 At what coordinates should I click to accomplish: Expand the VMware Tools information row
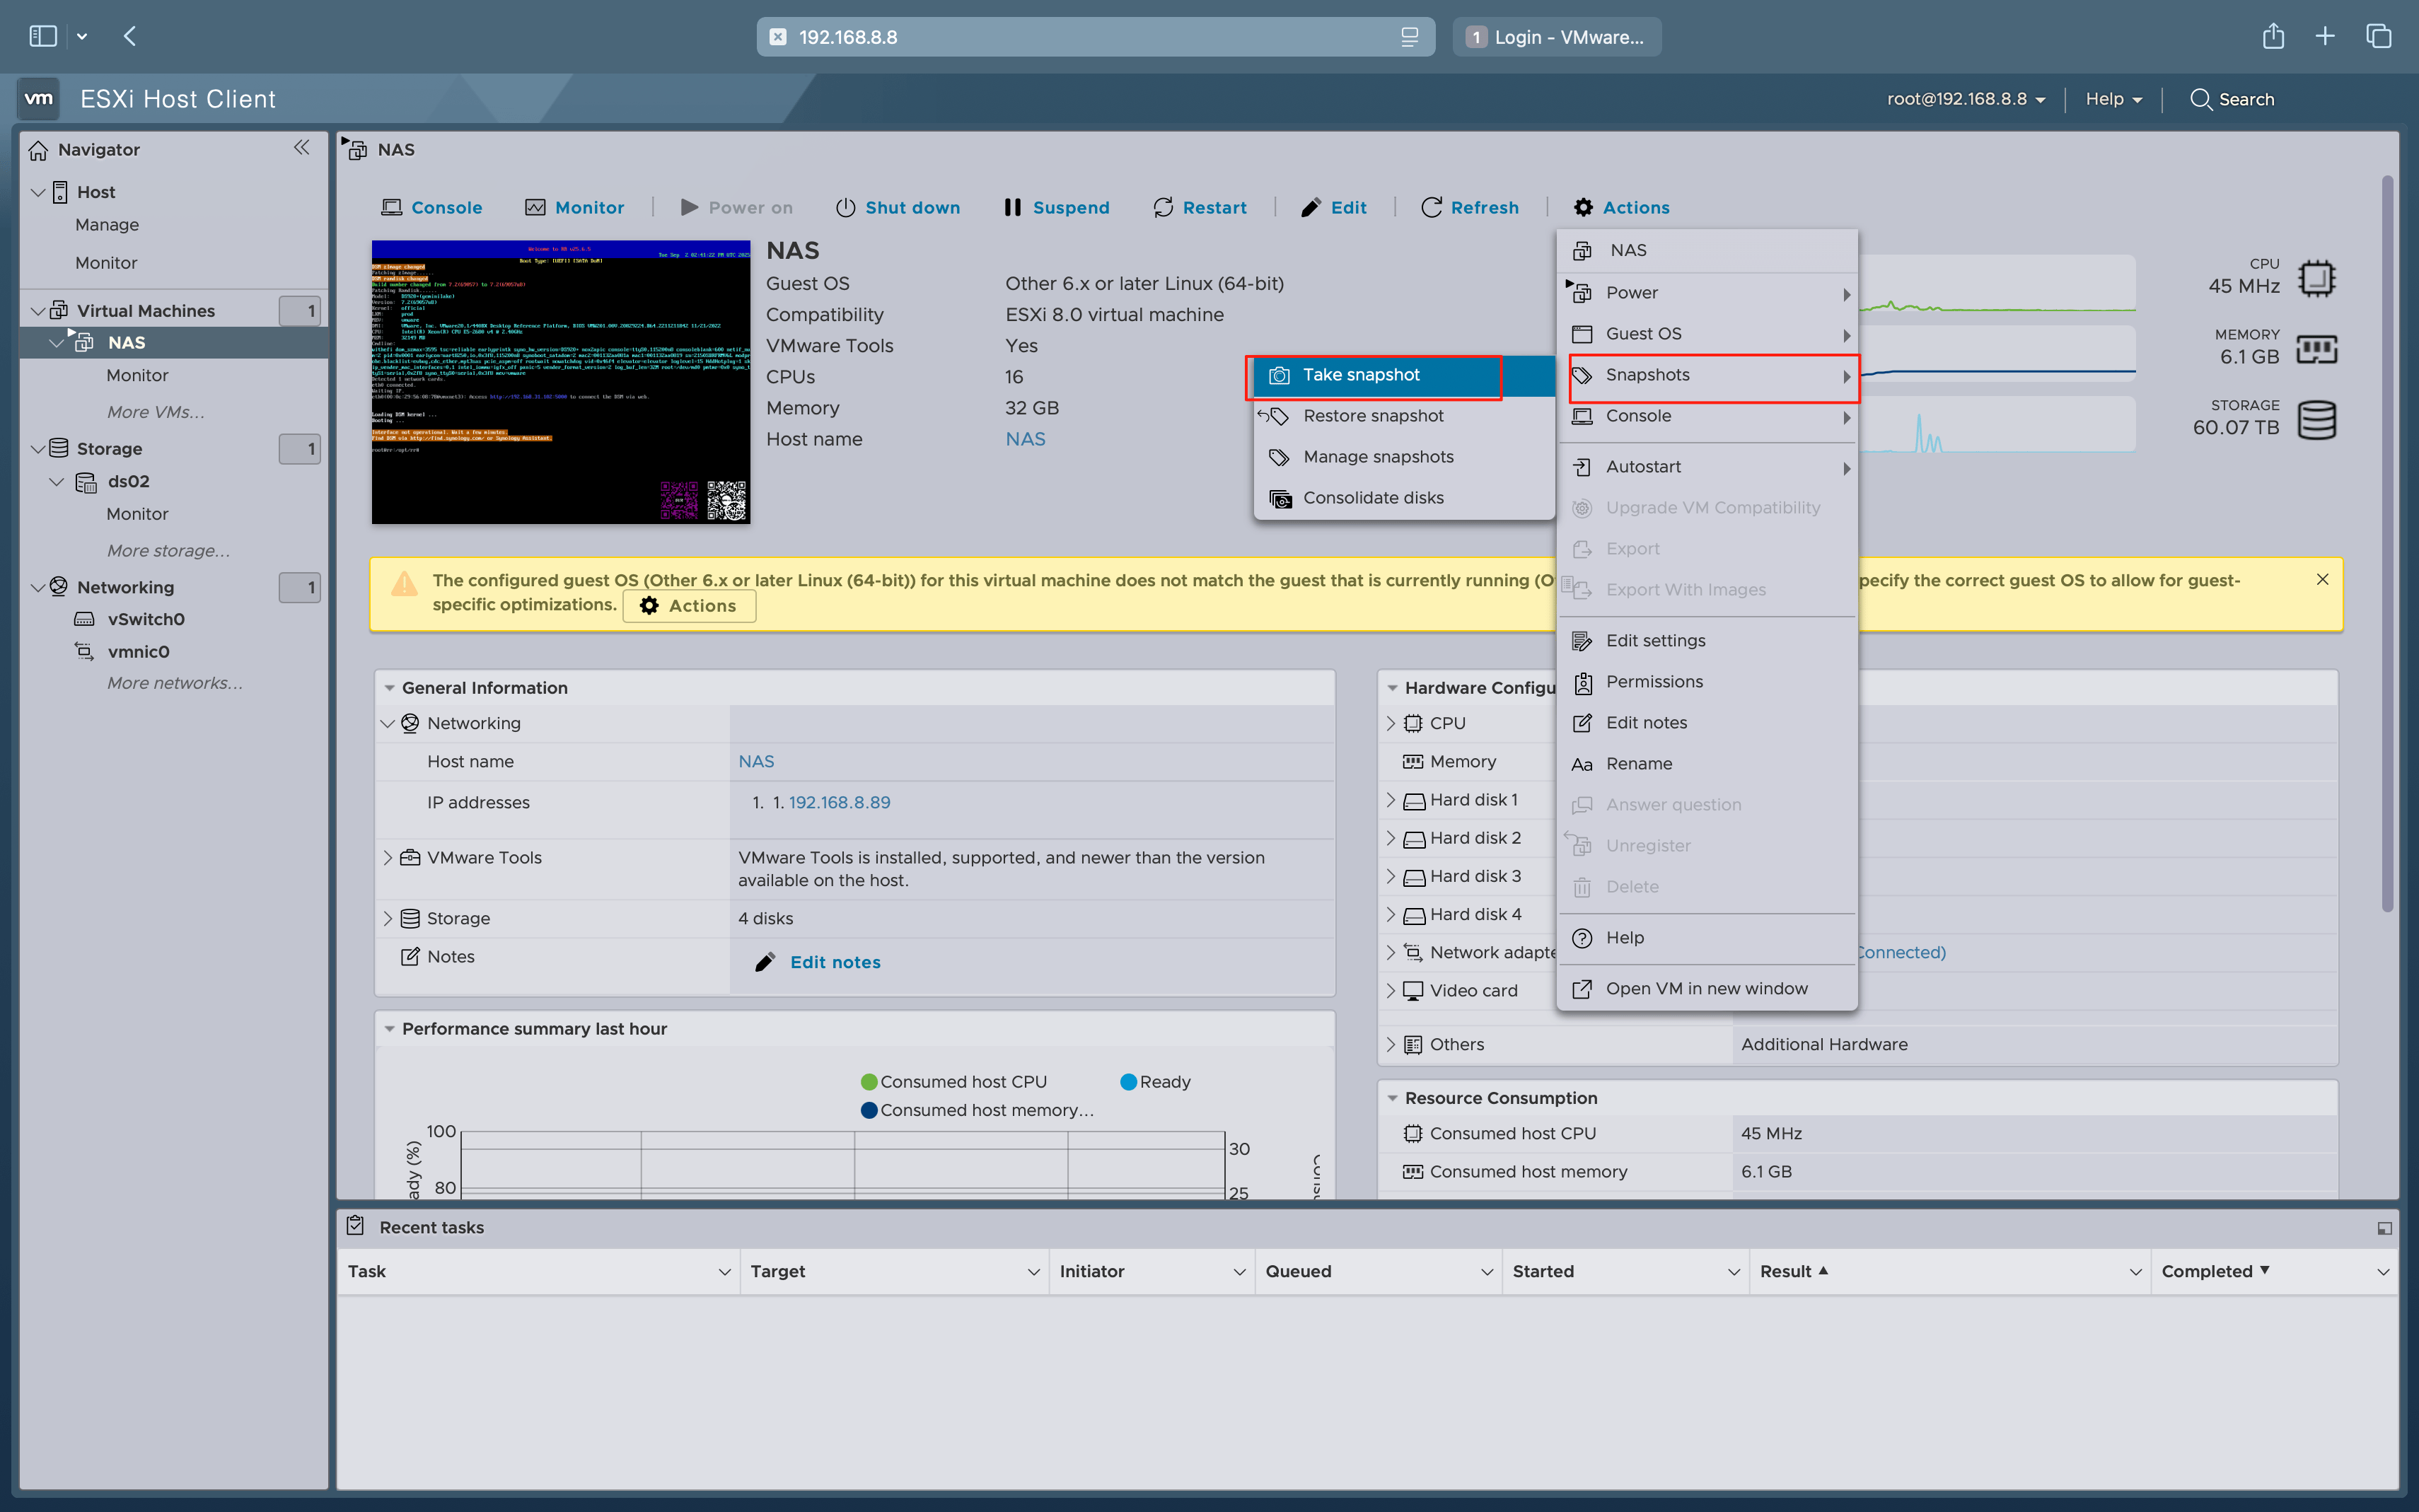point(388,858)
